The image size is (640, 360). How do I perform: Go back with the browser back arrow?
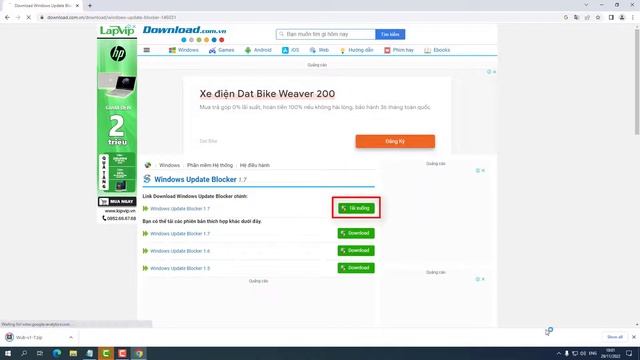click(7, 18)
